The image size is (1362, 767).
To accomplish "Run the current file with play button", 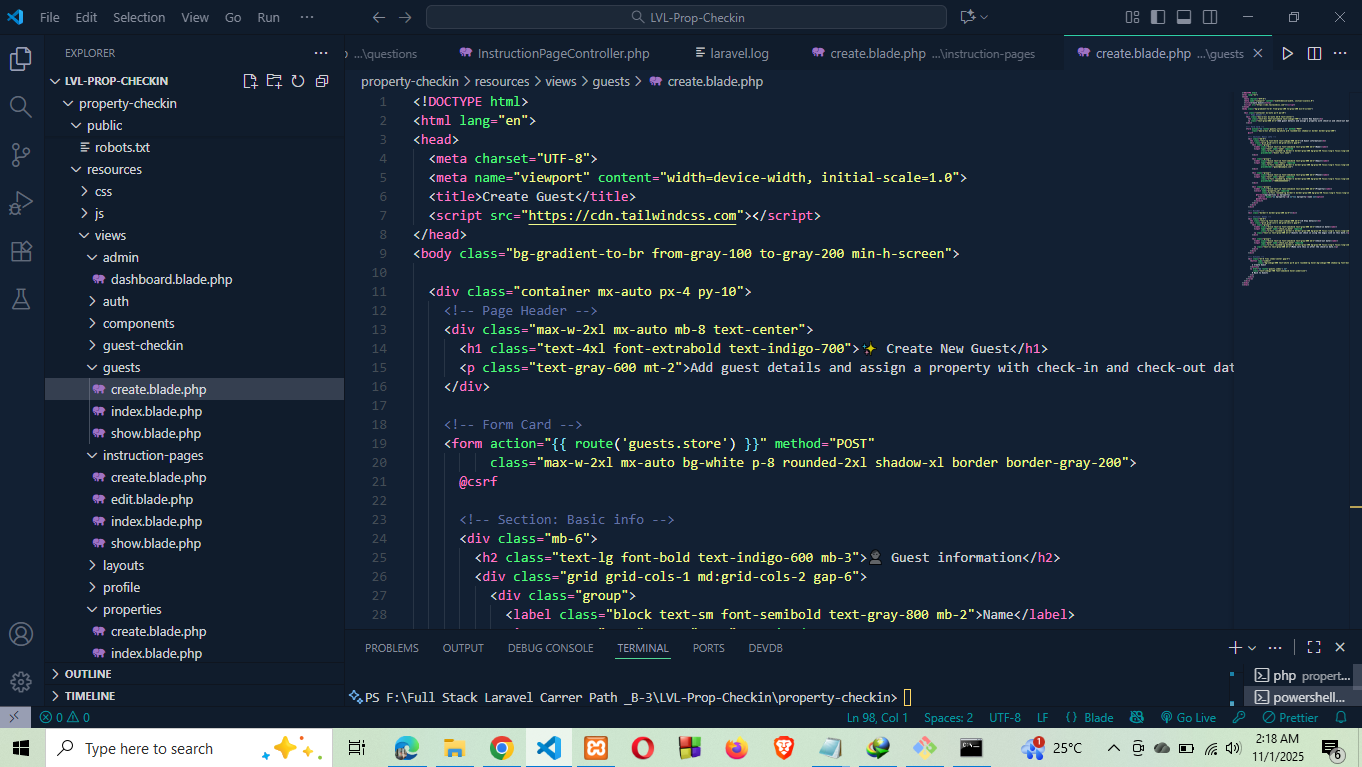I will 1287,53.
